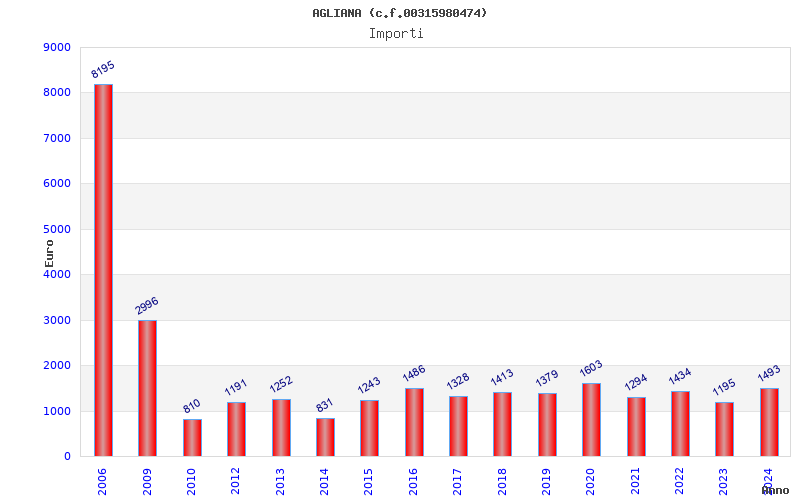Click the 2018 x-axis year label

502,481
